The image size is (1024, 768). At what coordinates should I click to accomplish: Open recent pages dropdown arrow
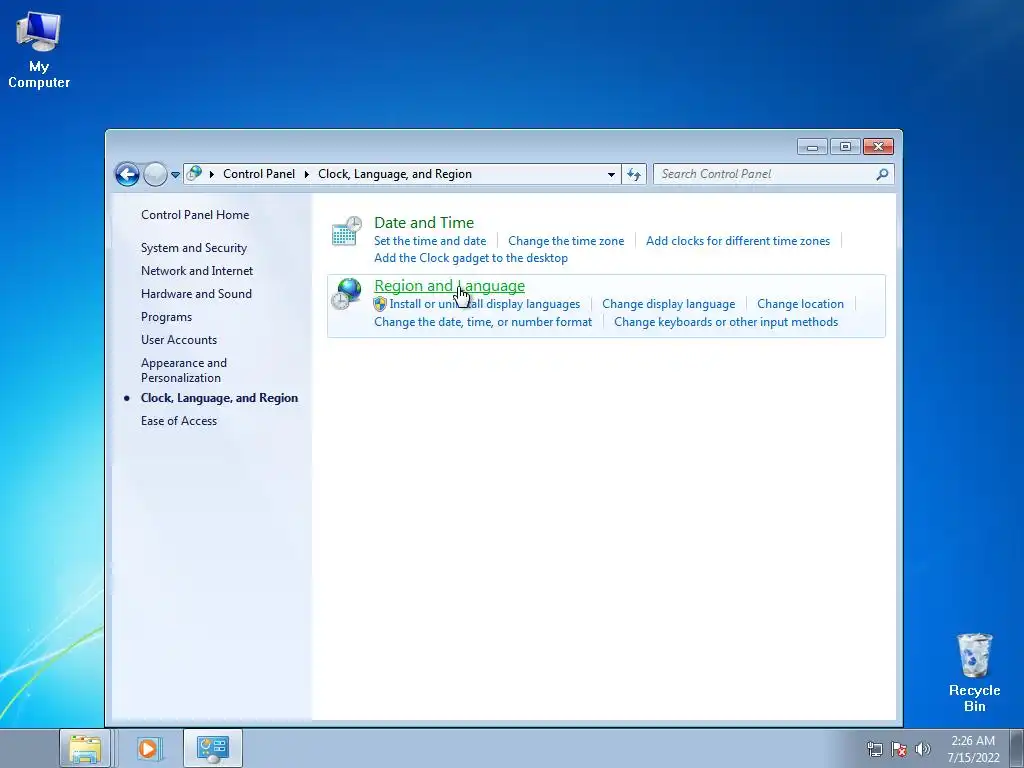pos(175,174)
